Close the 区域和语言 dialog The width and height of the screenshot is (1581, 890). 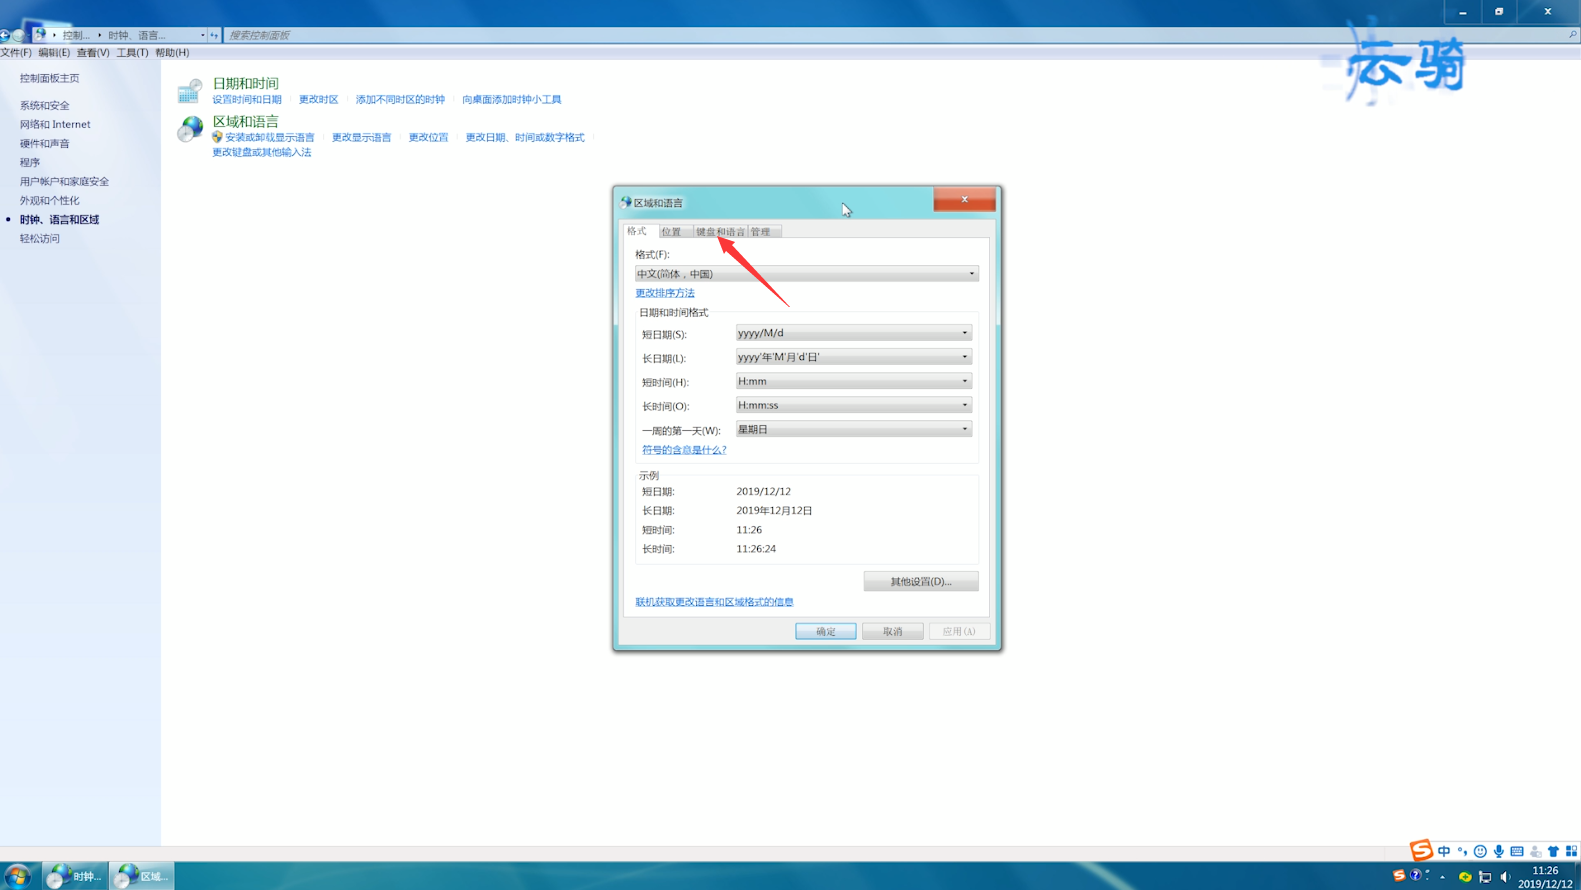click(964, 199)
